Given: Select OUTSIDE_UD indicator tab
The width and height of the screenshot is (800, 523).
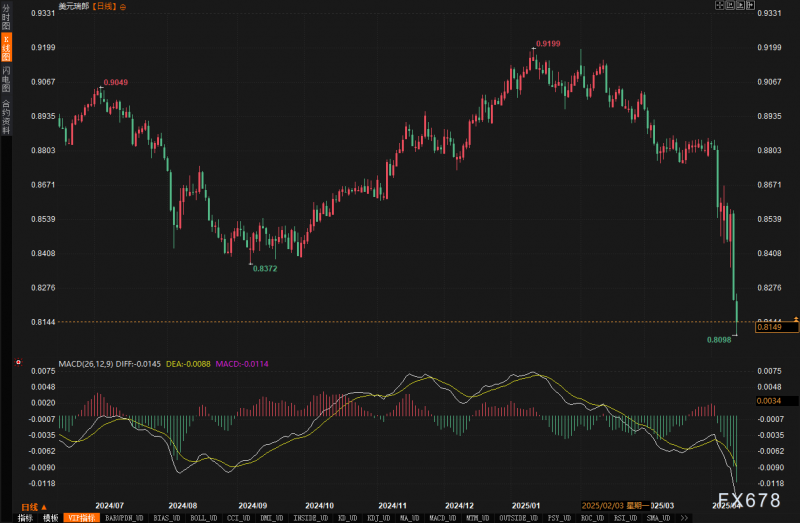Looking at the screenshot, I should click(518, 518).
